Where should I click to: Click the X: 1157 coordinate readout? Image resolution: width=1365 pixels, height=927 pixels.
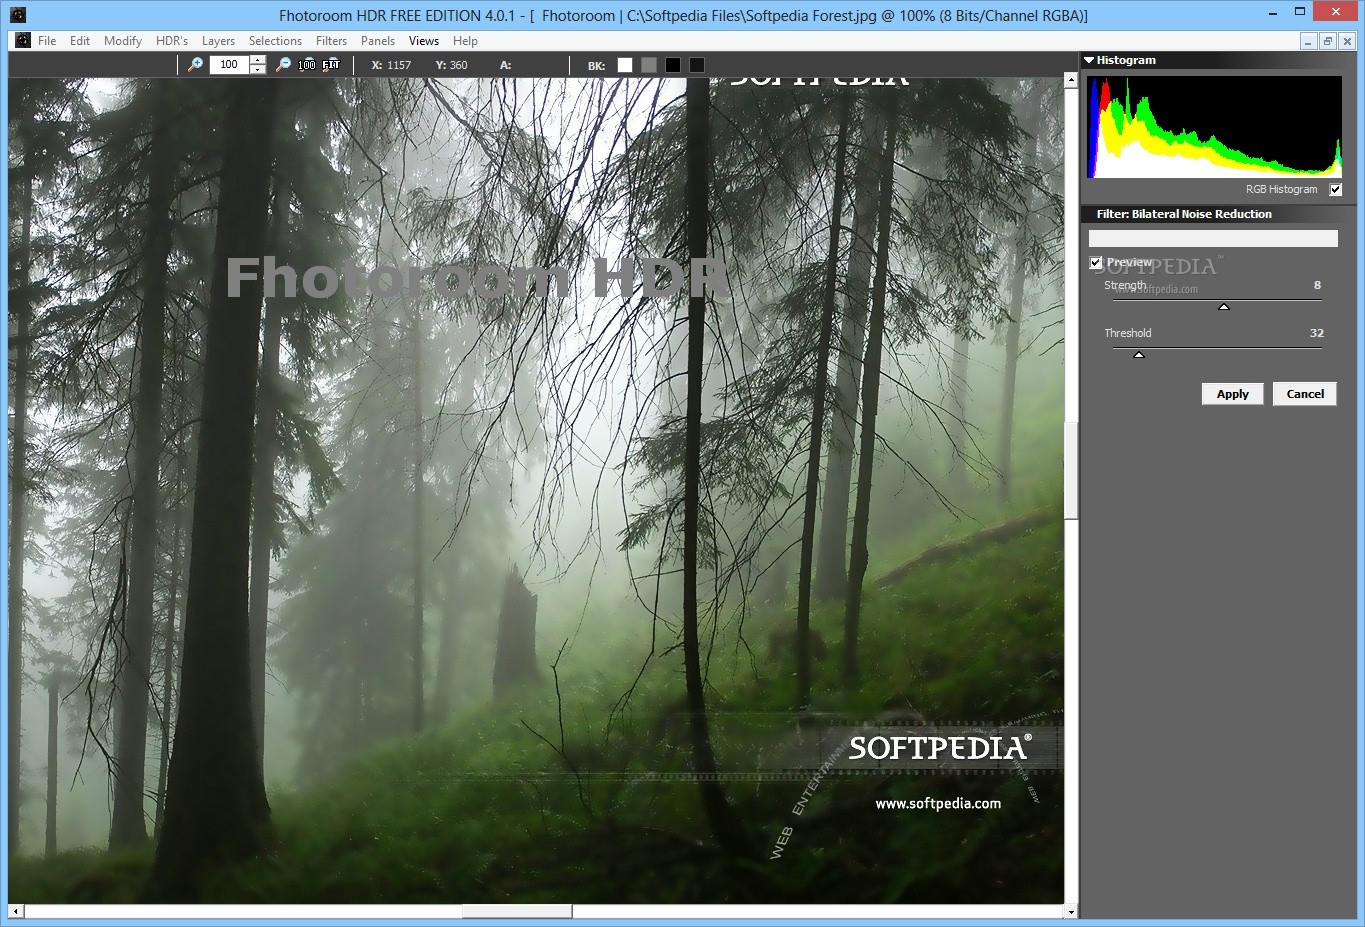click(391, 65)
